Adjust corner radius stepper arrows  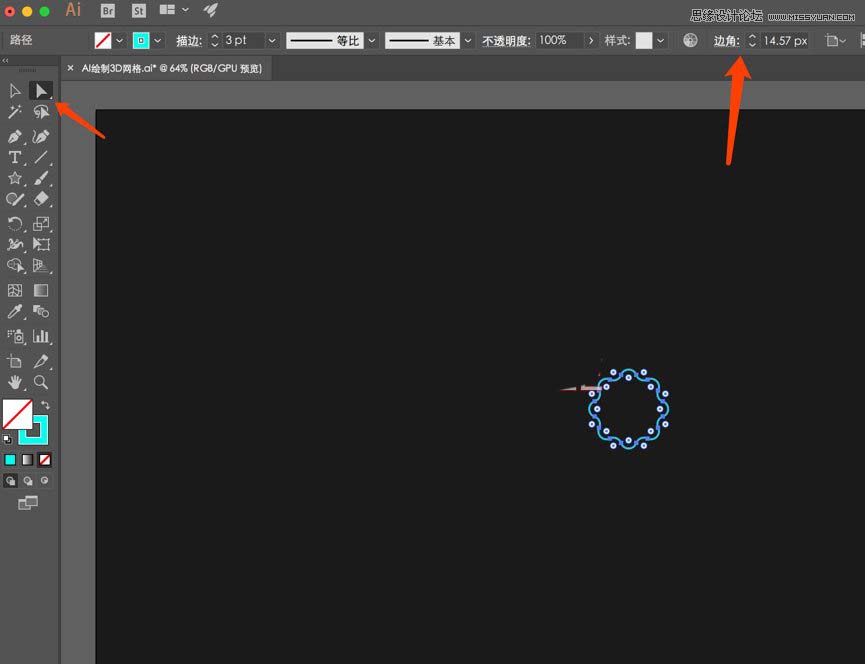[x=752, y=40]
